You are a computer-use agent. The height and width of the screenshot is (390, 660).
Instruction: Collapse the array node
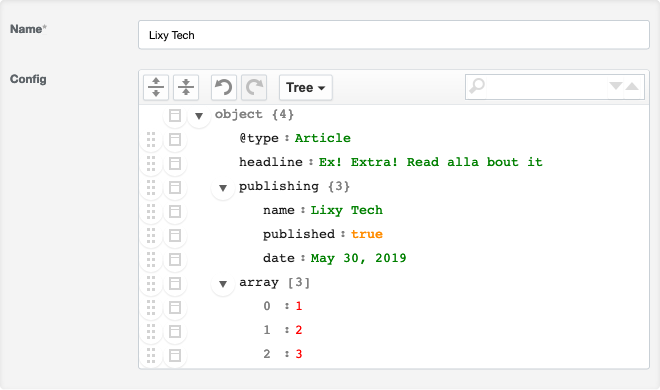223,284
